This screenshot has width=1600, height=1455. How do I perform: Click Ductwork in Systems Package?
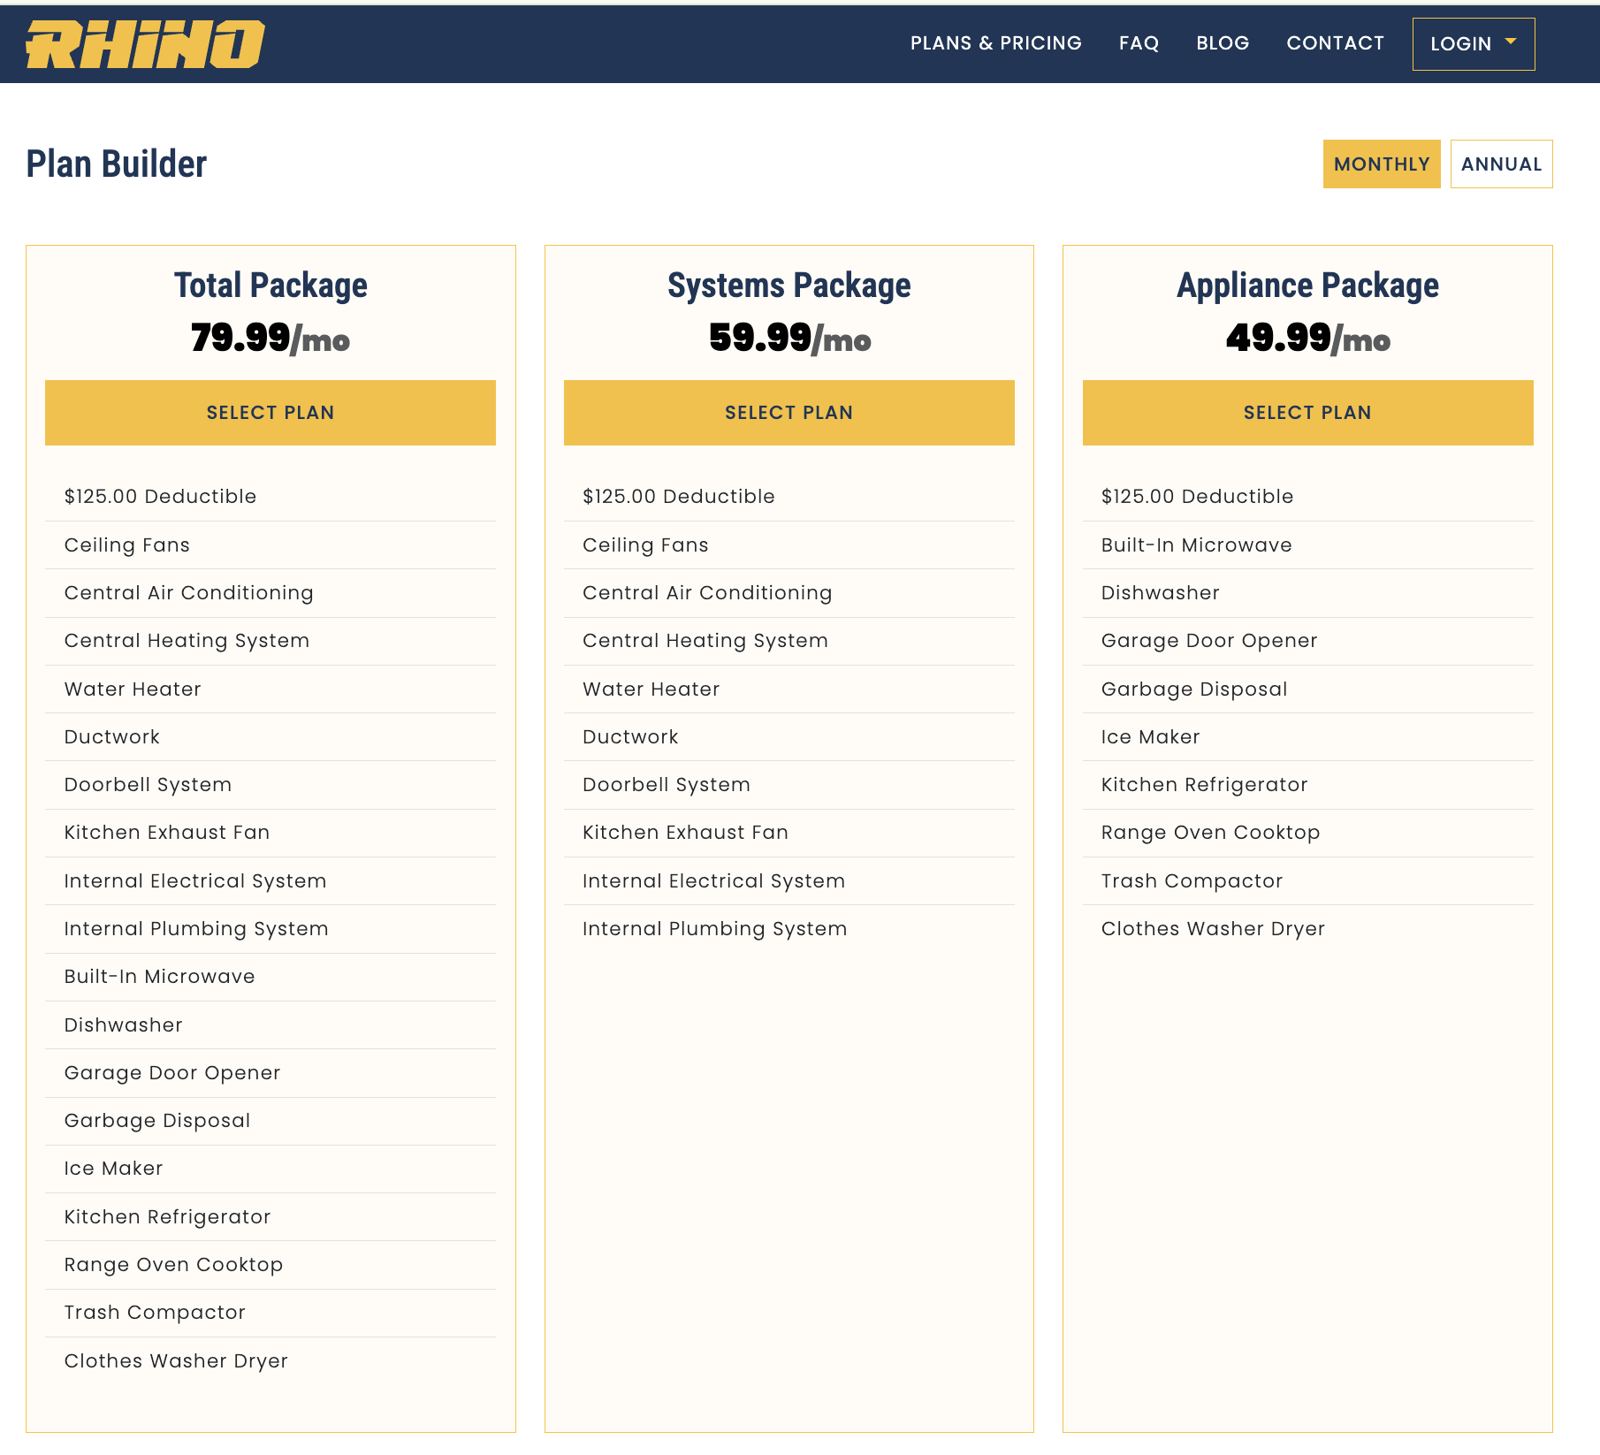click(x=789, y=737)
